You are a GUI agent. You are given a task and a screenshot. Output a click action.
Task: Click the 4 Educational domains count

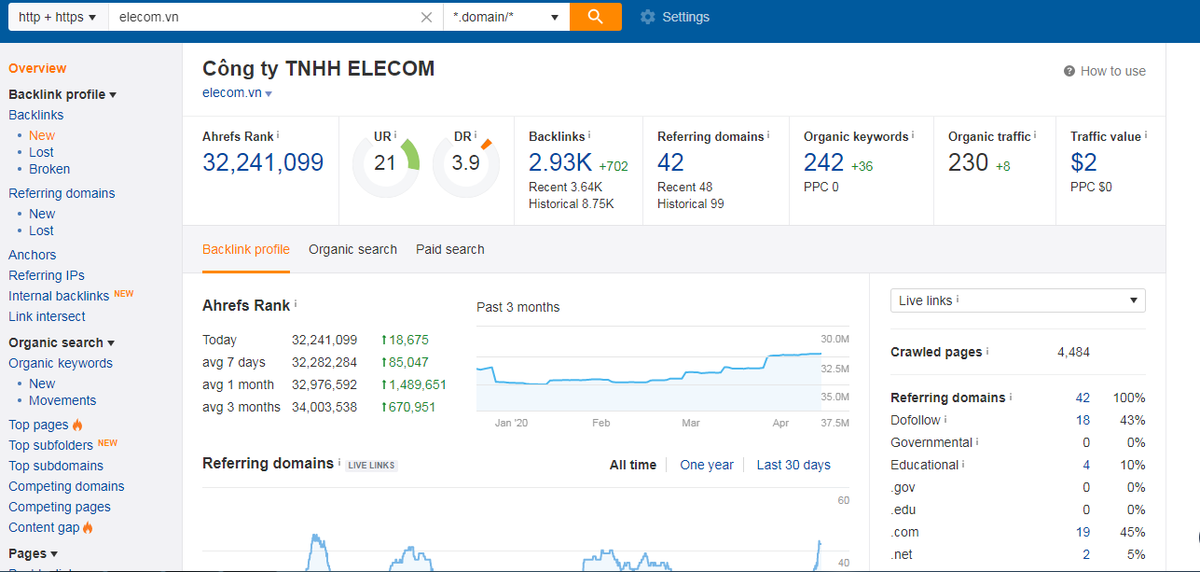click(x=1087, y=465)
